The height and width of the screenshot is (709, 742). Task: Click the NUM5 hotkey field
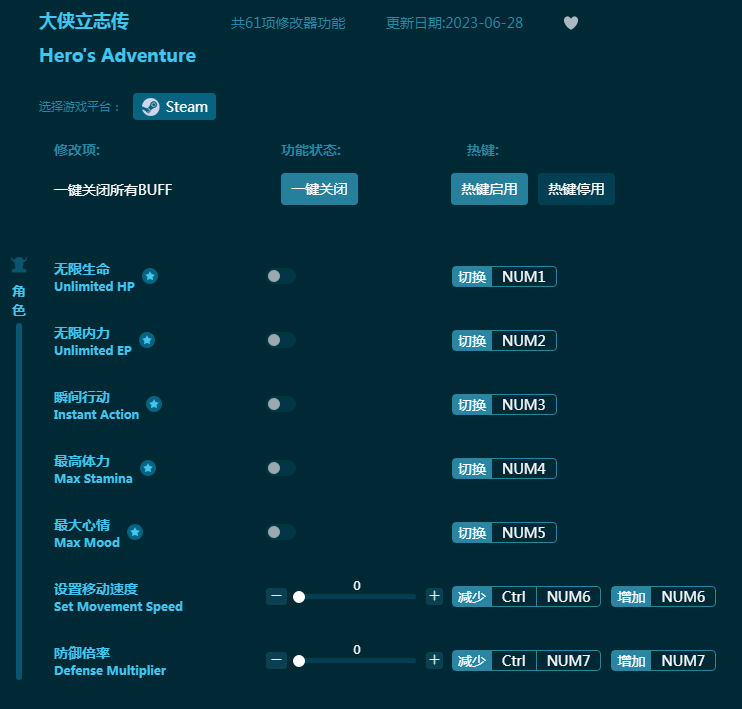pos(524,532)
